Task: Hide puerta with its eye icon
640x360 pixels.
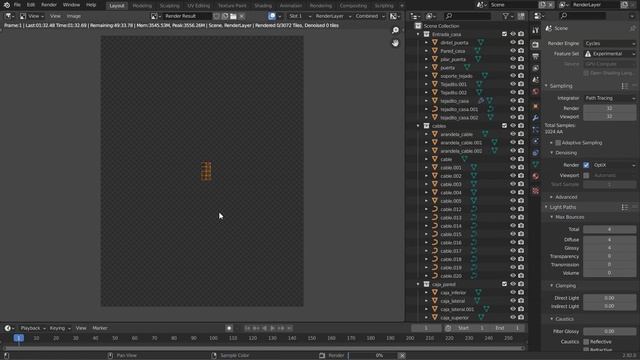Action: pyautogui.click(x=513, y=67)
